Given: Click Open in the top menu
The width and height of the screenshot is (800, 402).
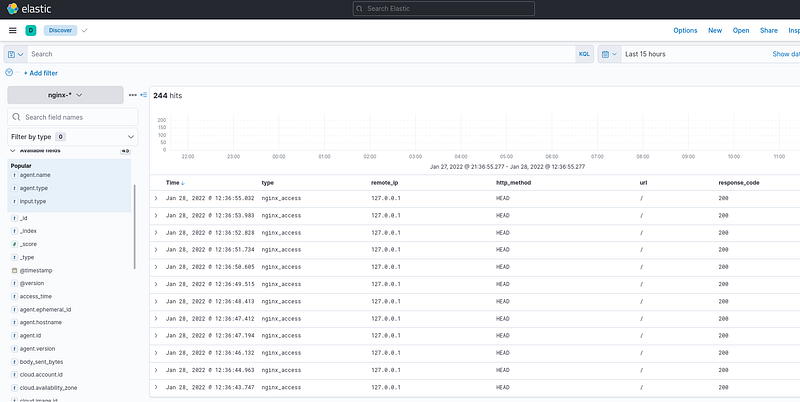Looking at the screenshot, I should click(x=741, y=31).
